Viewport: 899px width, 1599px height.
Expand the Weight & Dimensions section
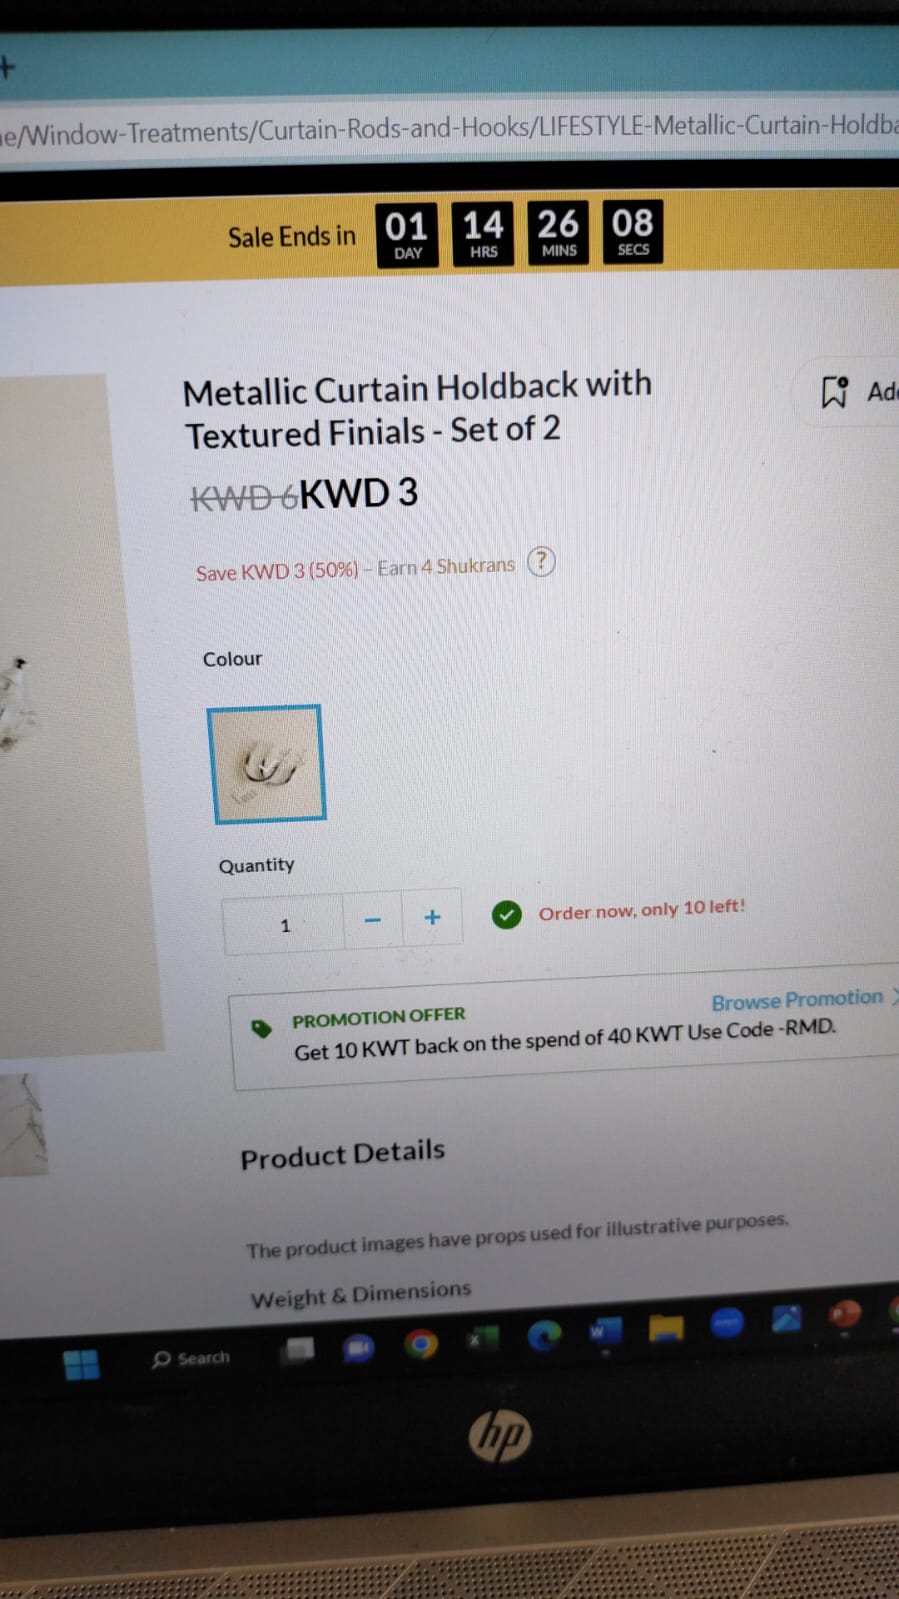[x=360, y=1294]
